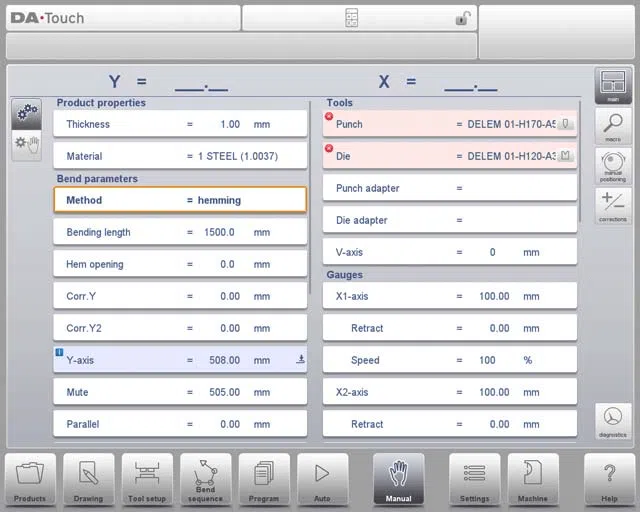This screenshot has width=640, height=512.
Task: Click the Product properties heading
Action: pos(101,102)
